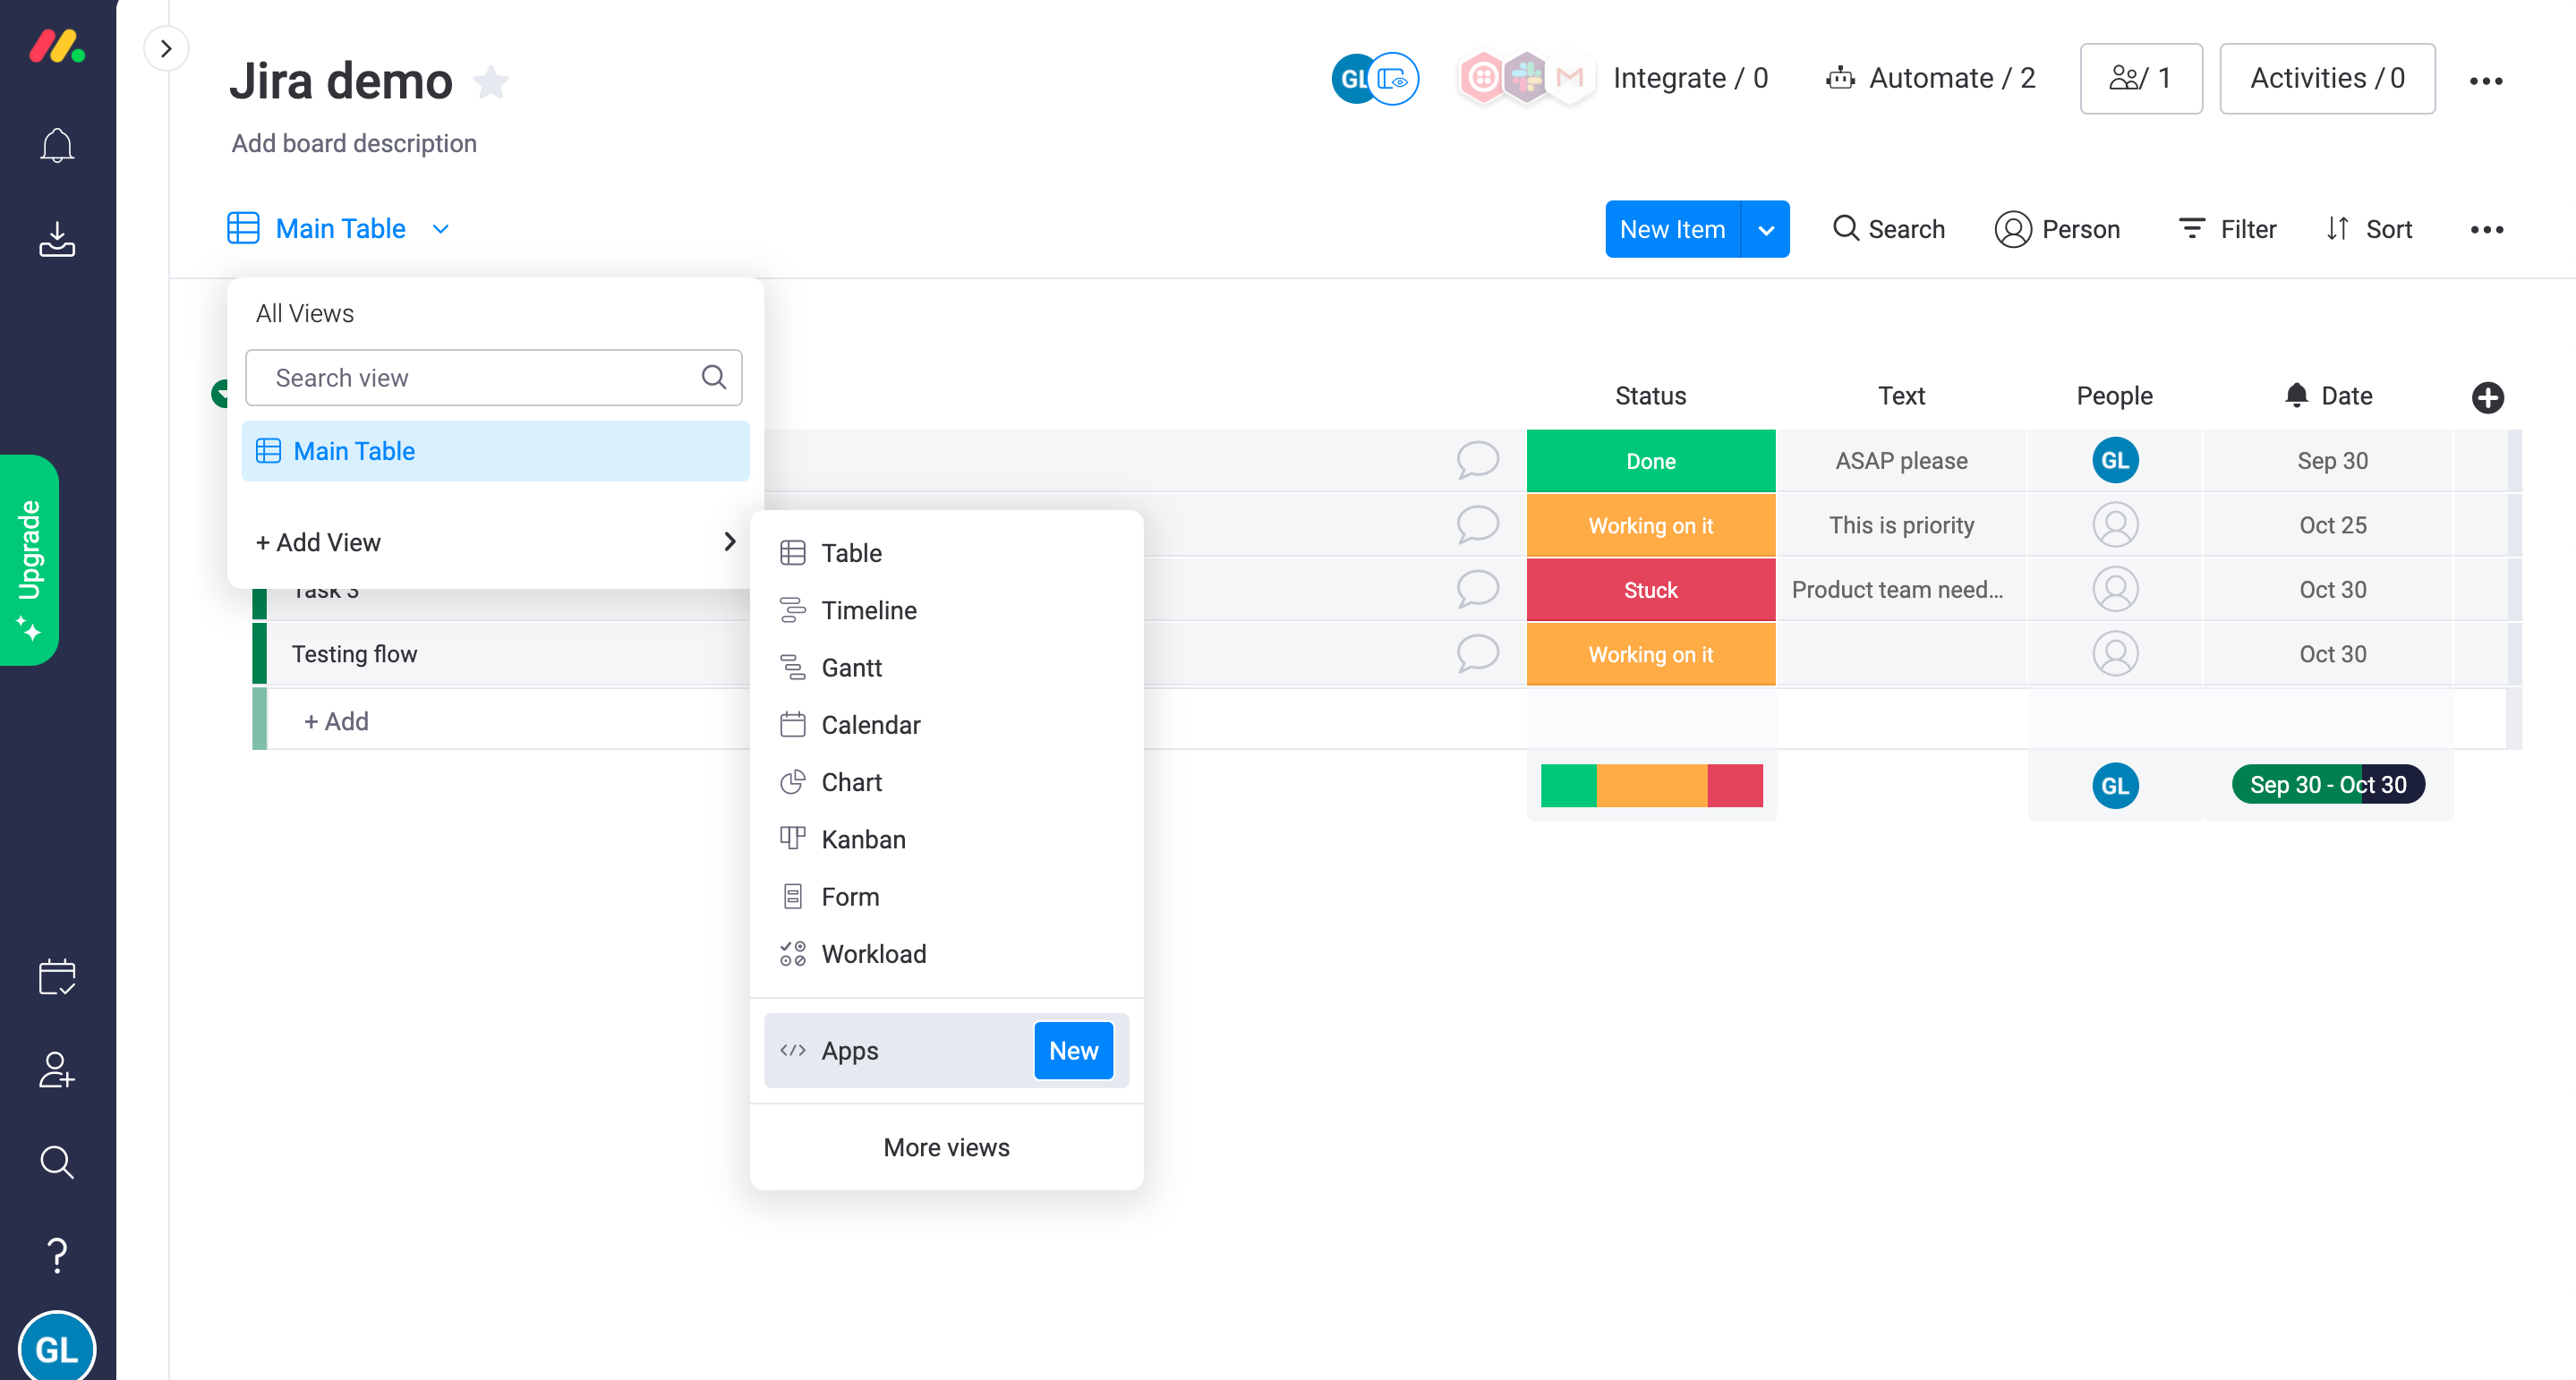2576x1380 pixels.
Task: Star the Jira demo board as favorite
Action: point(491,82)
